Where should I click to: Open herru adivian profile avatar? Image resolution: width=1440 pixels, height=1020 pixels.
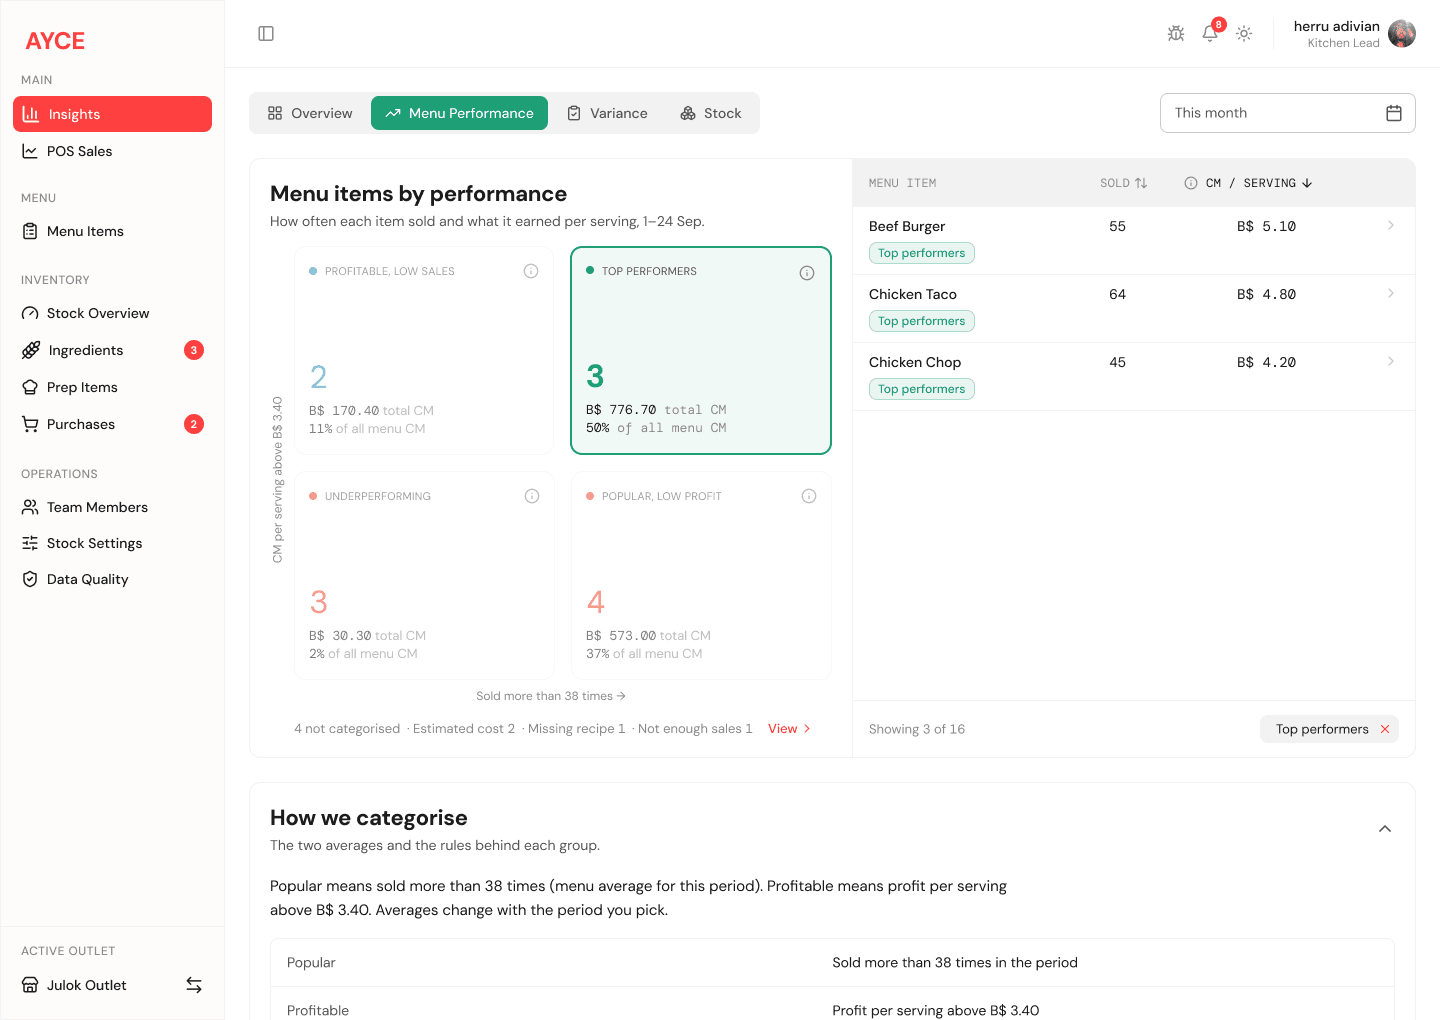pyautogui.click(x=1402, y=34)
